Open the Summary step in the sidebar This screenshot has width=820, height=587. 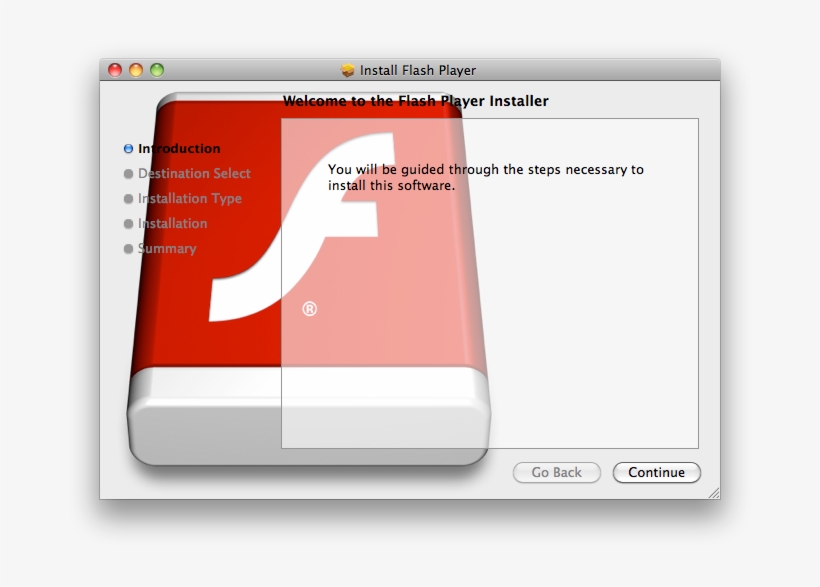click(167, 249)
